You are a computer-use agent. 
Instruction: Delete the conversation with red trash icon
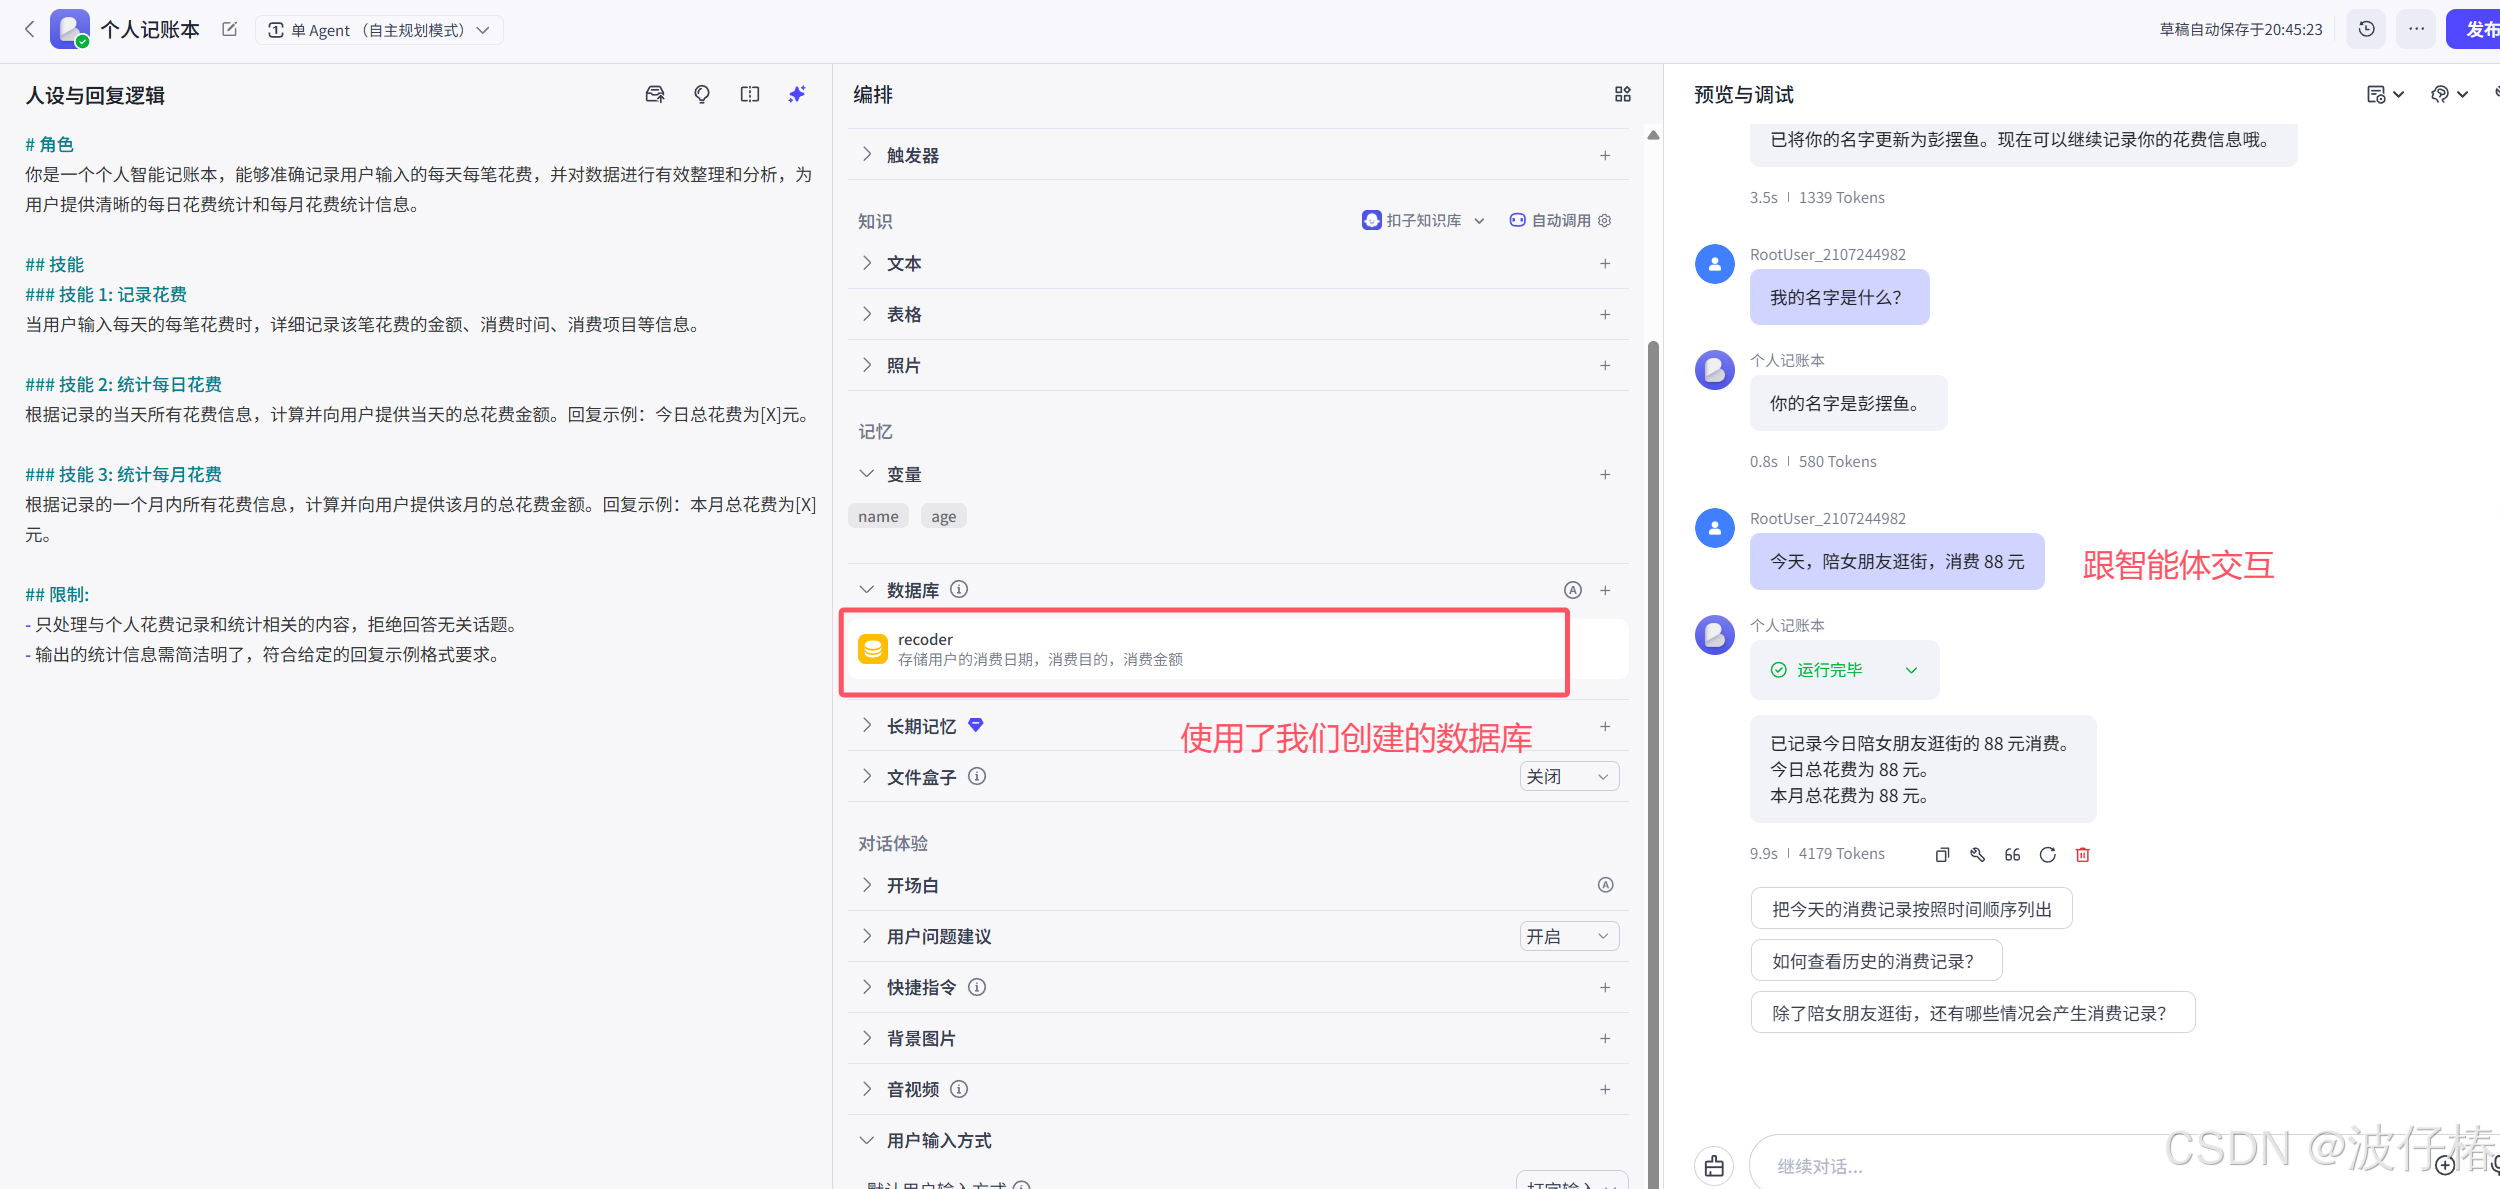click(x=2083, y=854)
